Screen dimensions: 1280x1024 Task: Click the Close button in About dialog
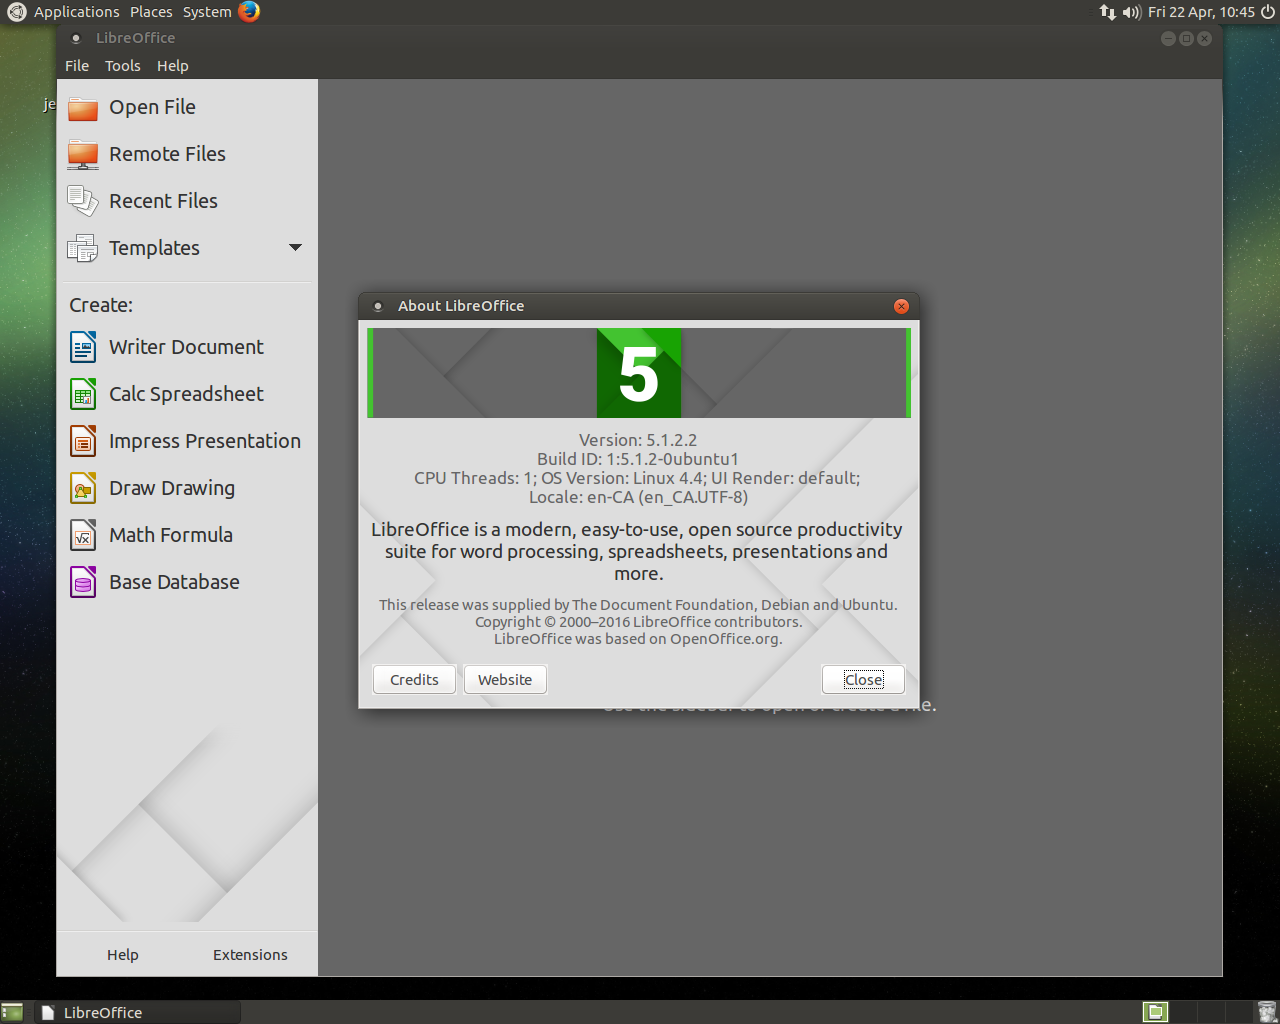(x=863, y=680)
